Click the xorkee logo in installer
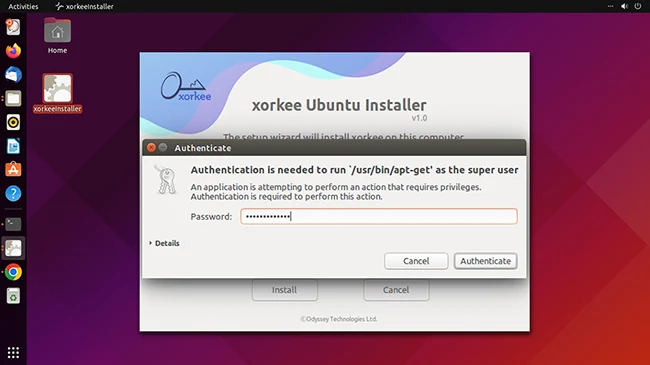Image resolution: width=650 pixels, height=365 pixels. click(x=186, y=87)
